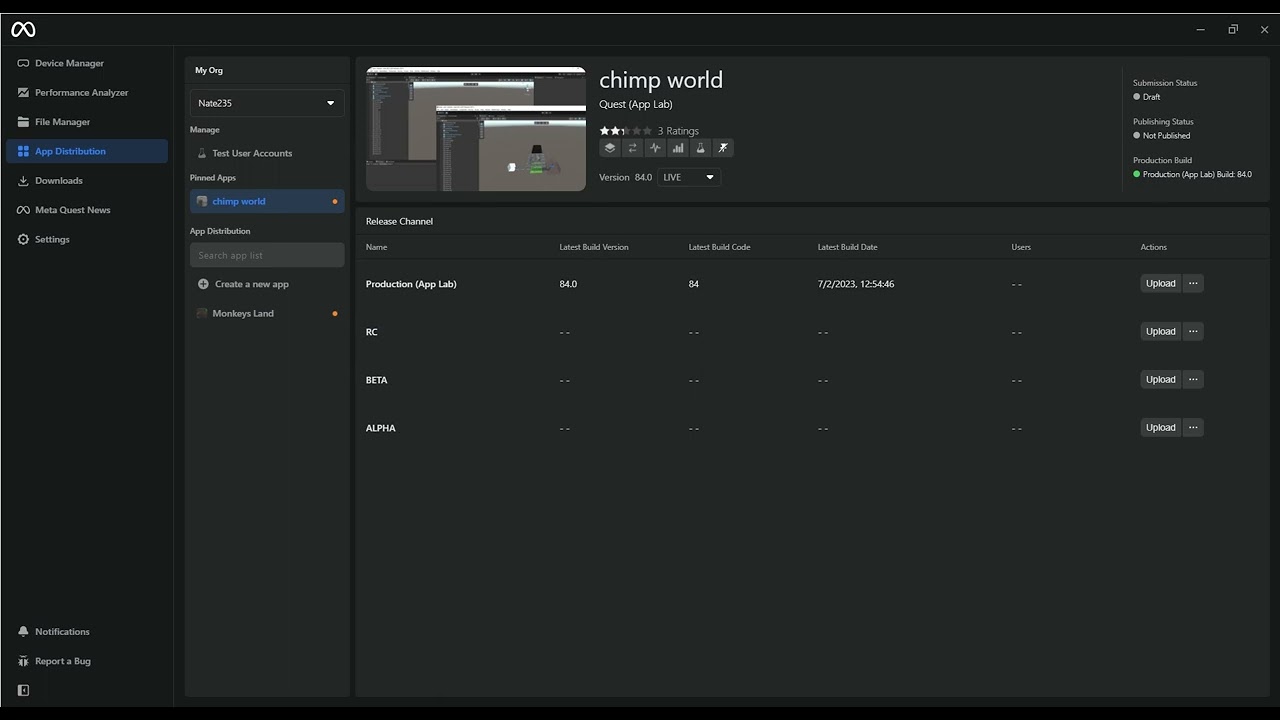
Task: Click the BETA channel name
Action: coord(377,380)
